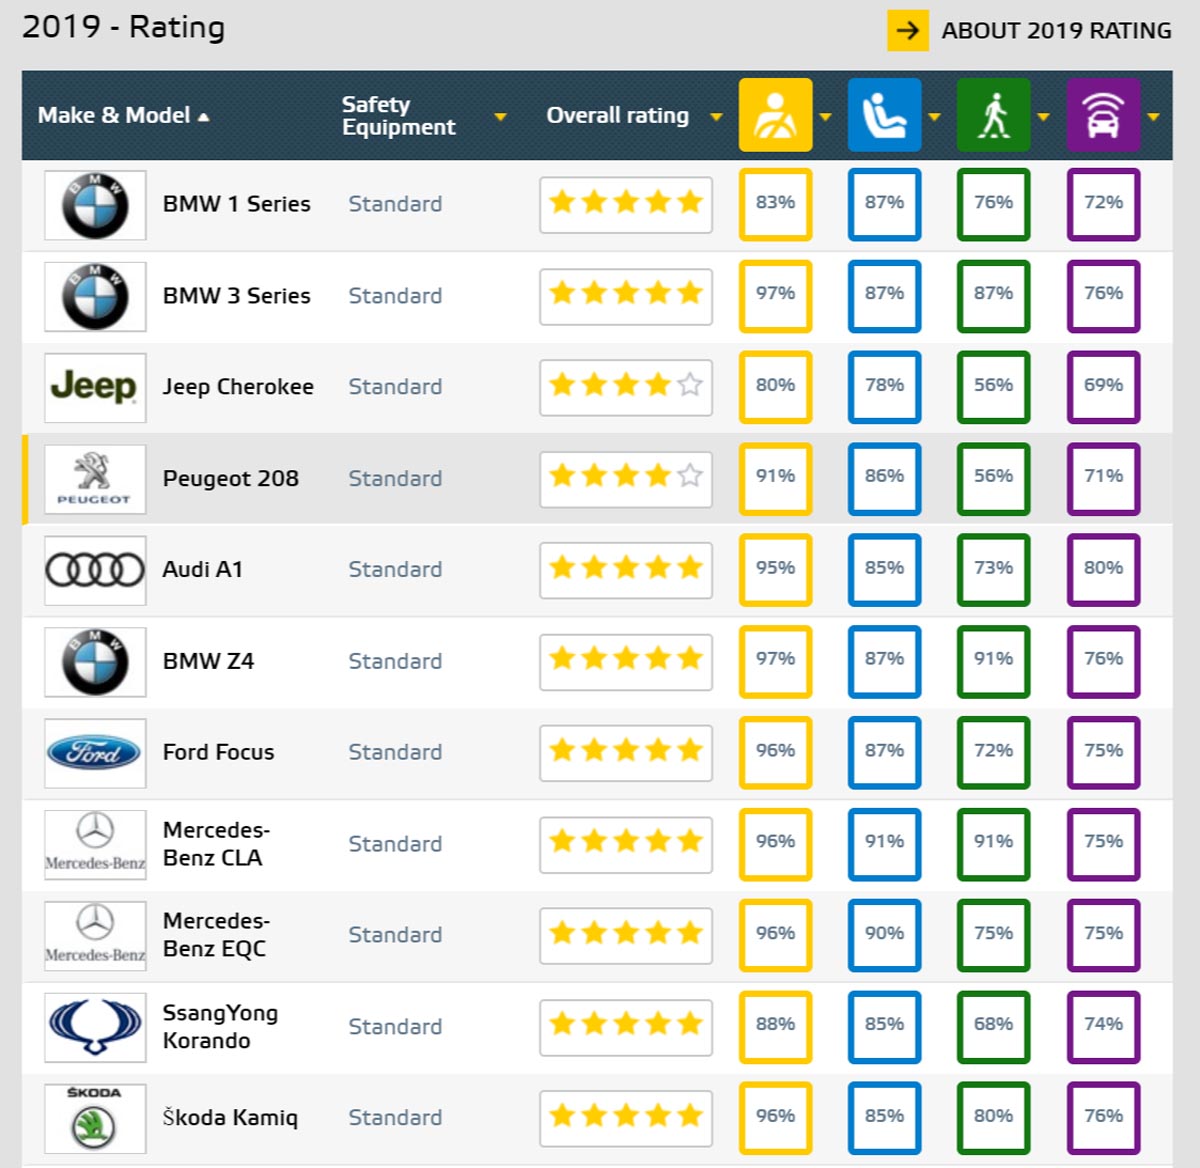Click the Audi four-rings logo
The image size is (1200, 1168).
pyautogui.click(x=95, y=570)
